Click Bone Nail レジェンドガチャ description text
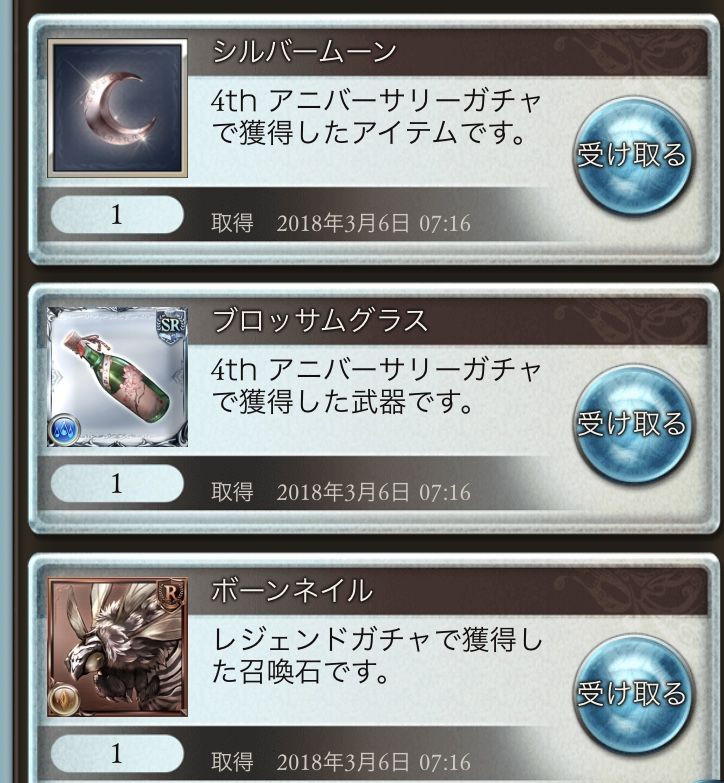 [x=377, y=655]
